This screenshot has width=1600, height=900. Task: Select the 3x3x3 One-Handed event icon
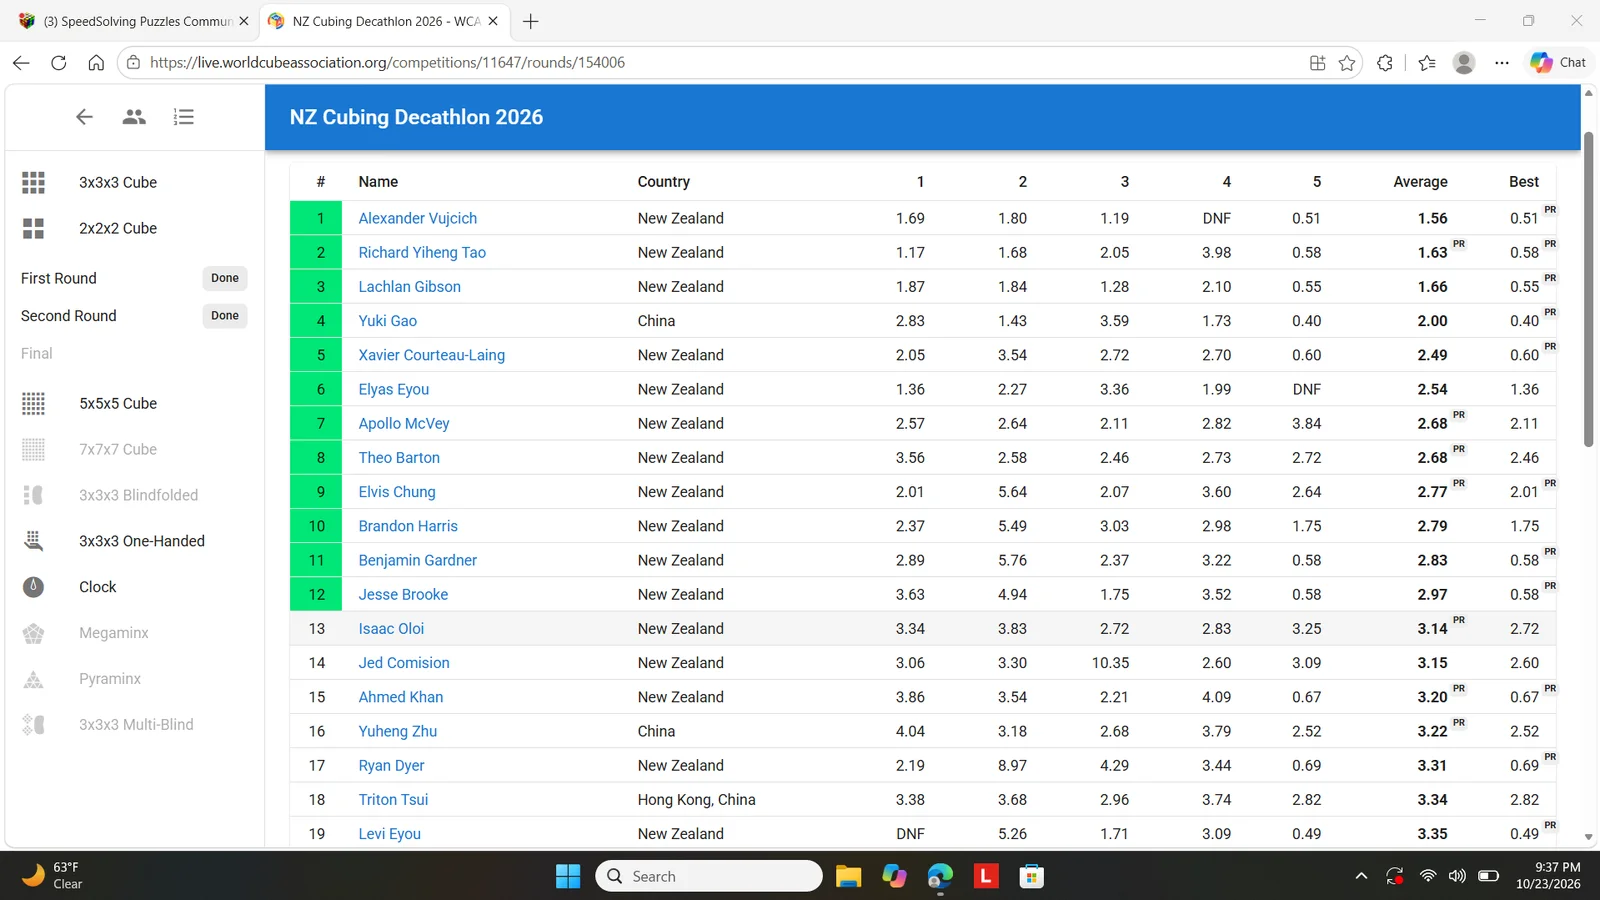(33, 541)
